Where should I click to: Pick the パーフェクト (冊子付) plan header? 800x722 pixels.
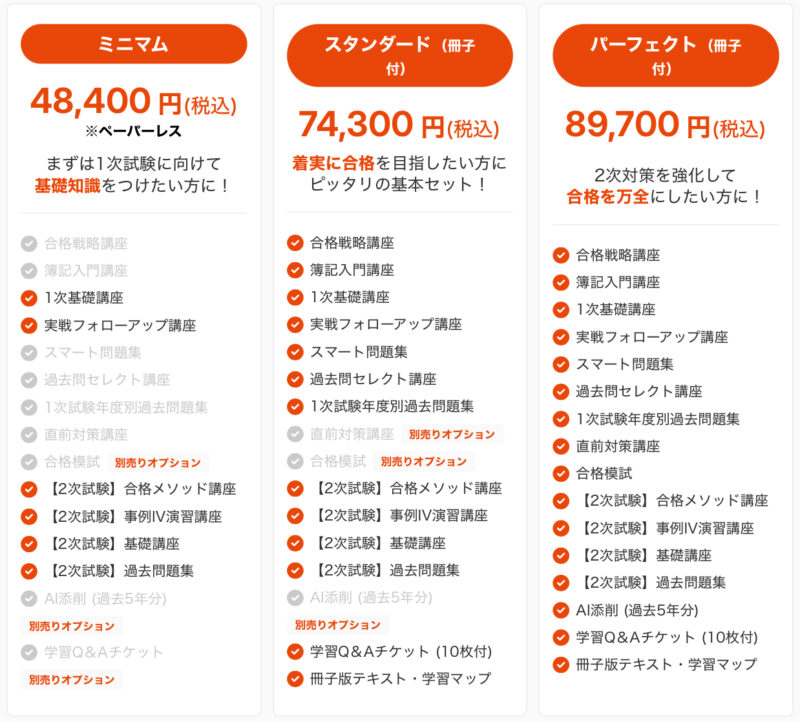pyautogui.click(x=665, y=55)
